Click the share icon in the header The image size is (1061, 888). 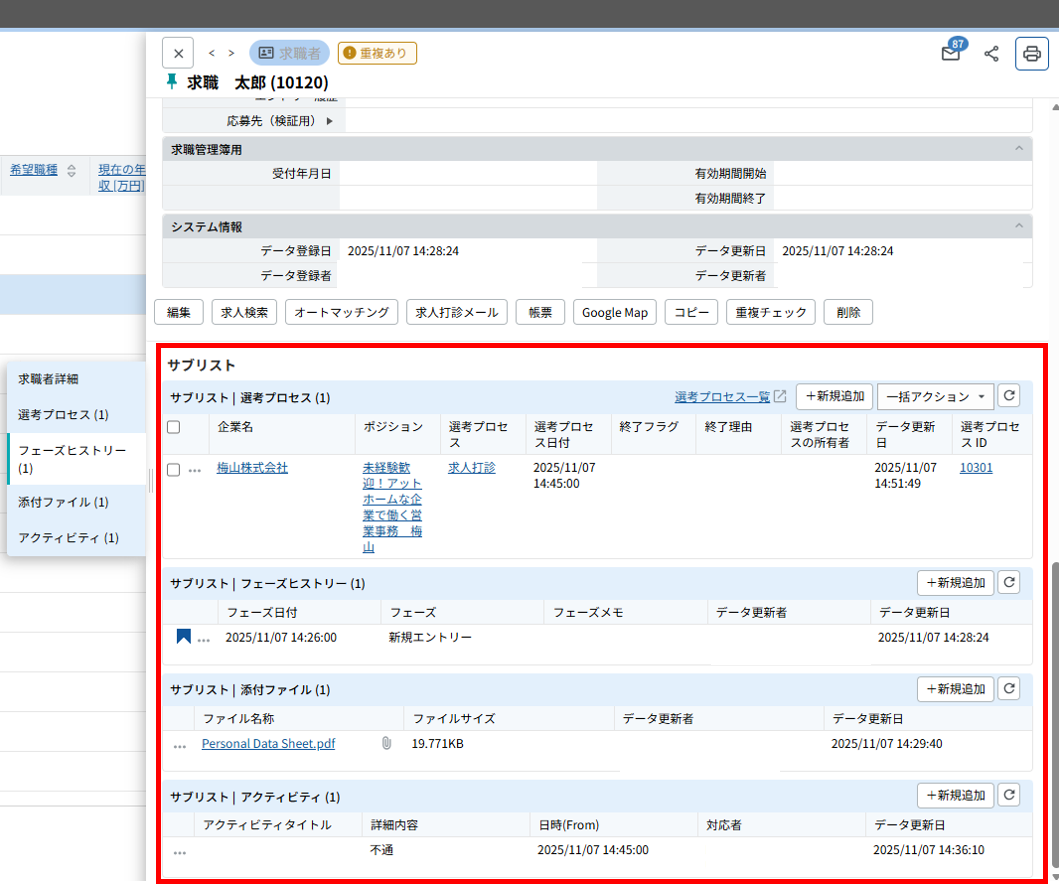[x=991, y=54]
